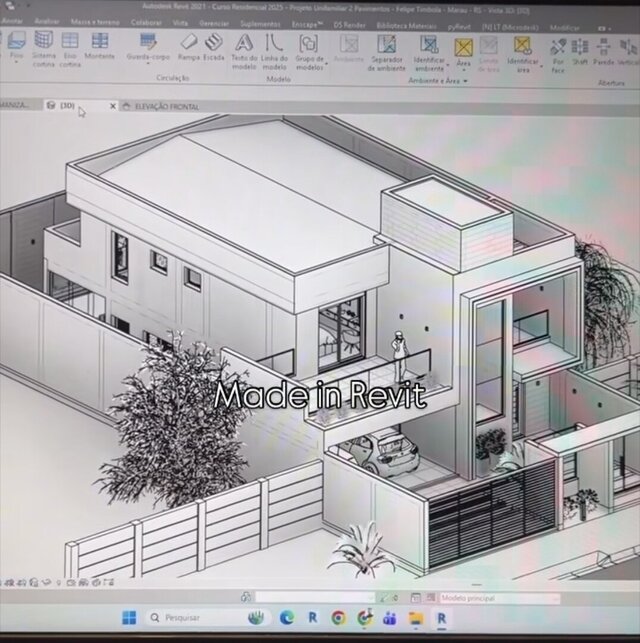Open the Colaborar ribbon tab
This screenshot has height=643, width=640.
(146, 22)
